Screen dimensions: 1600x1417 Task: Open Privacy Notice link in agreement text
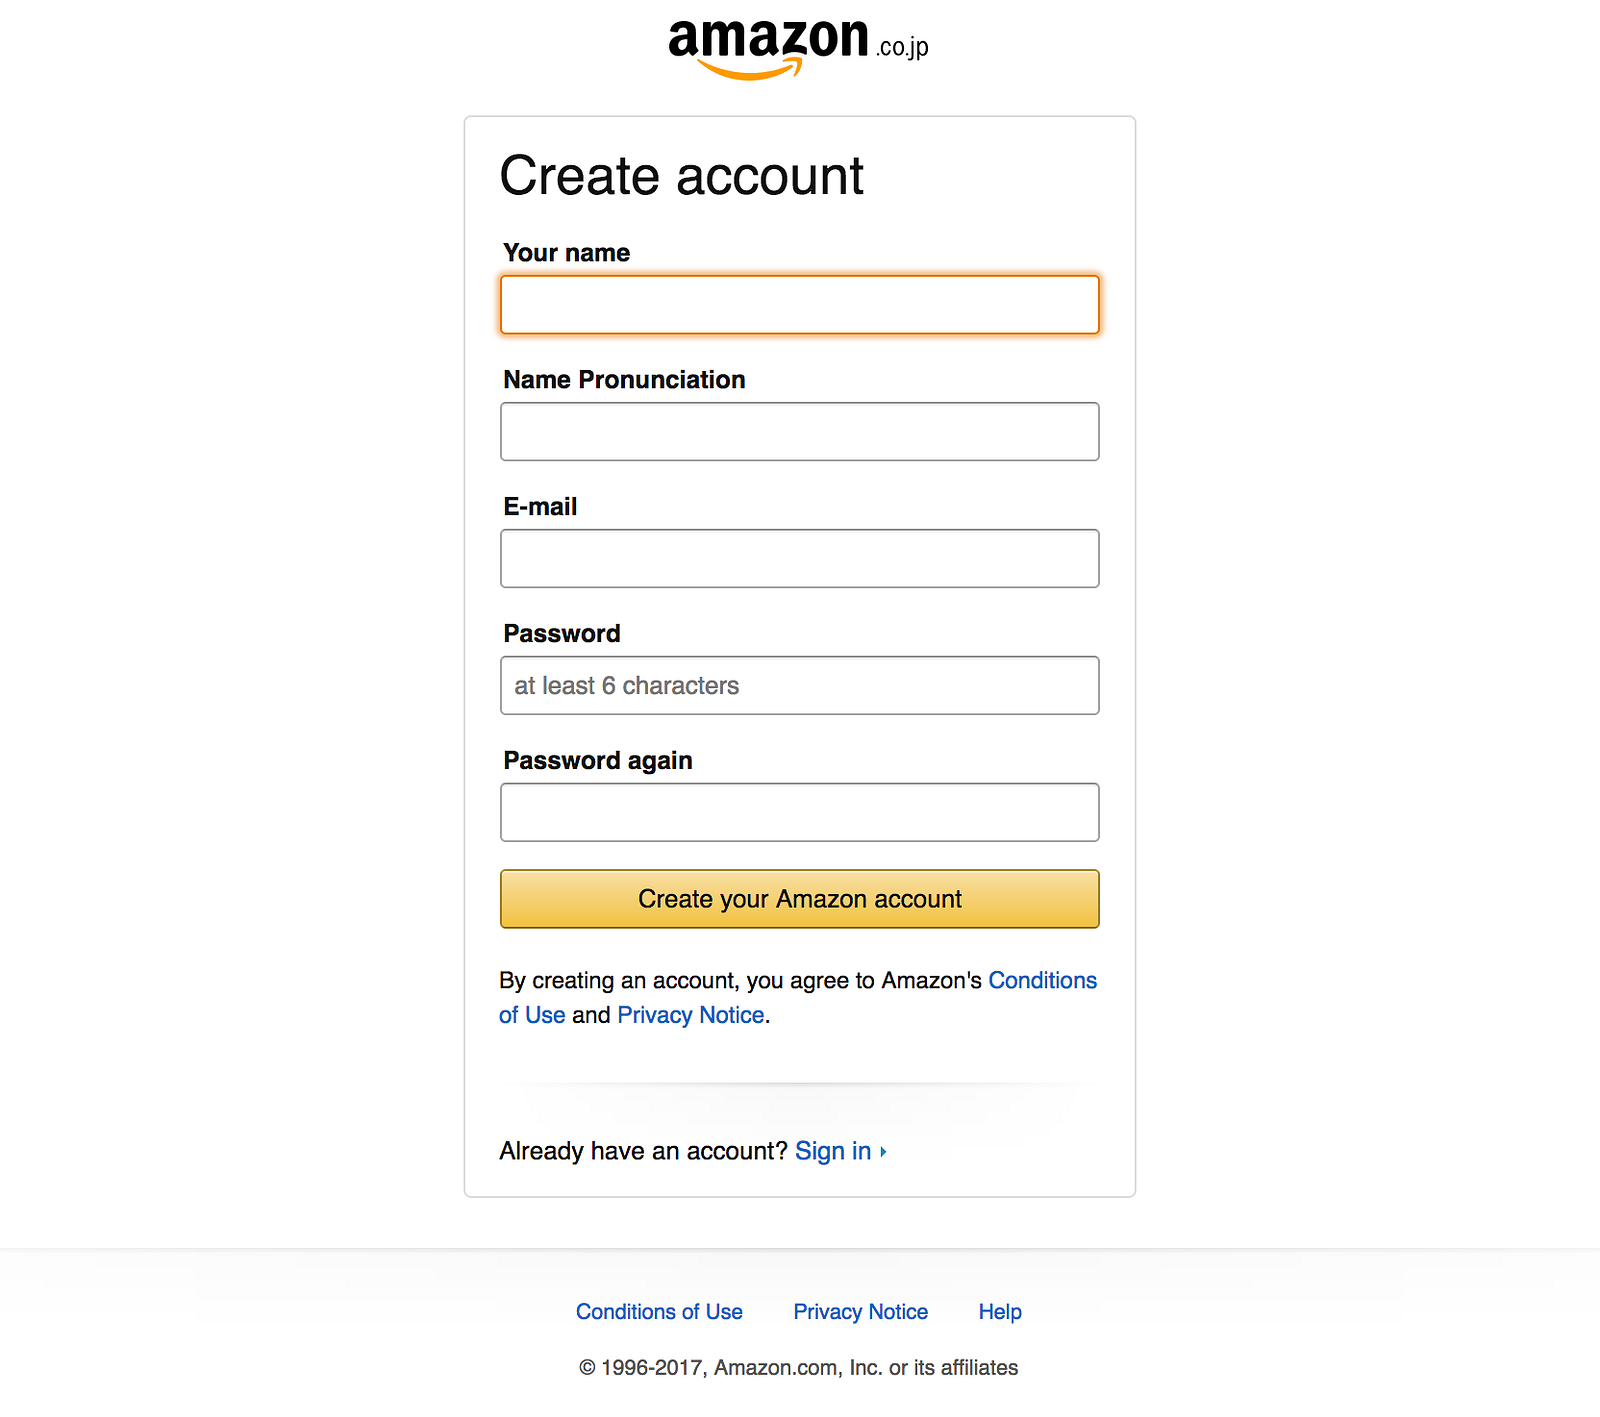click(x=690, y=1016)
